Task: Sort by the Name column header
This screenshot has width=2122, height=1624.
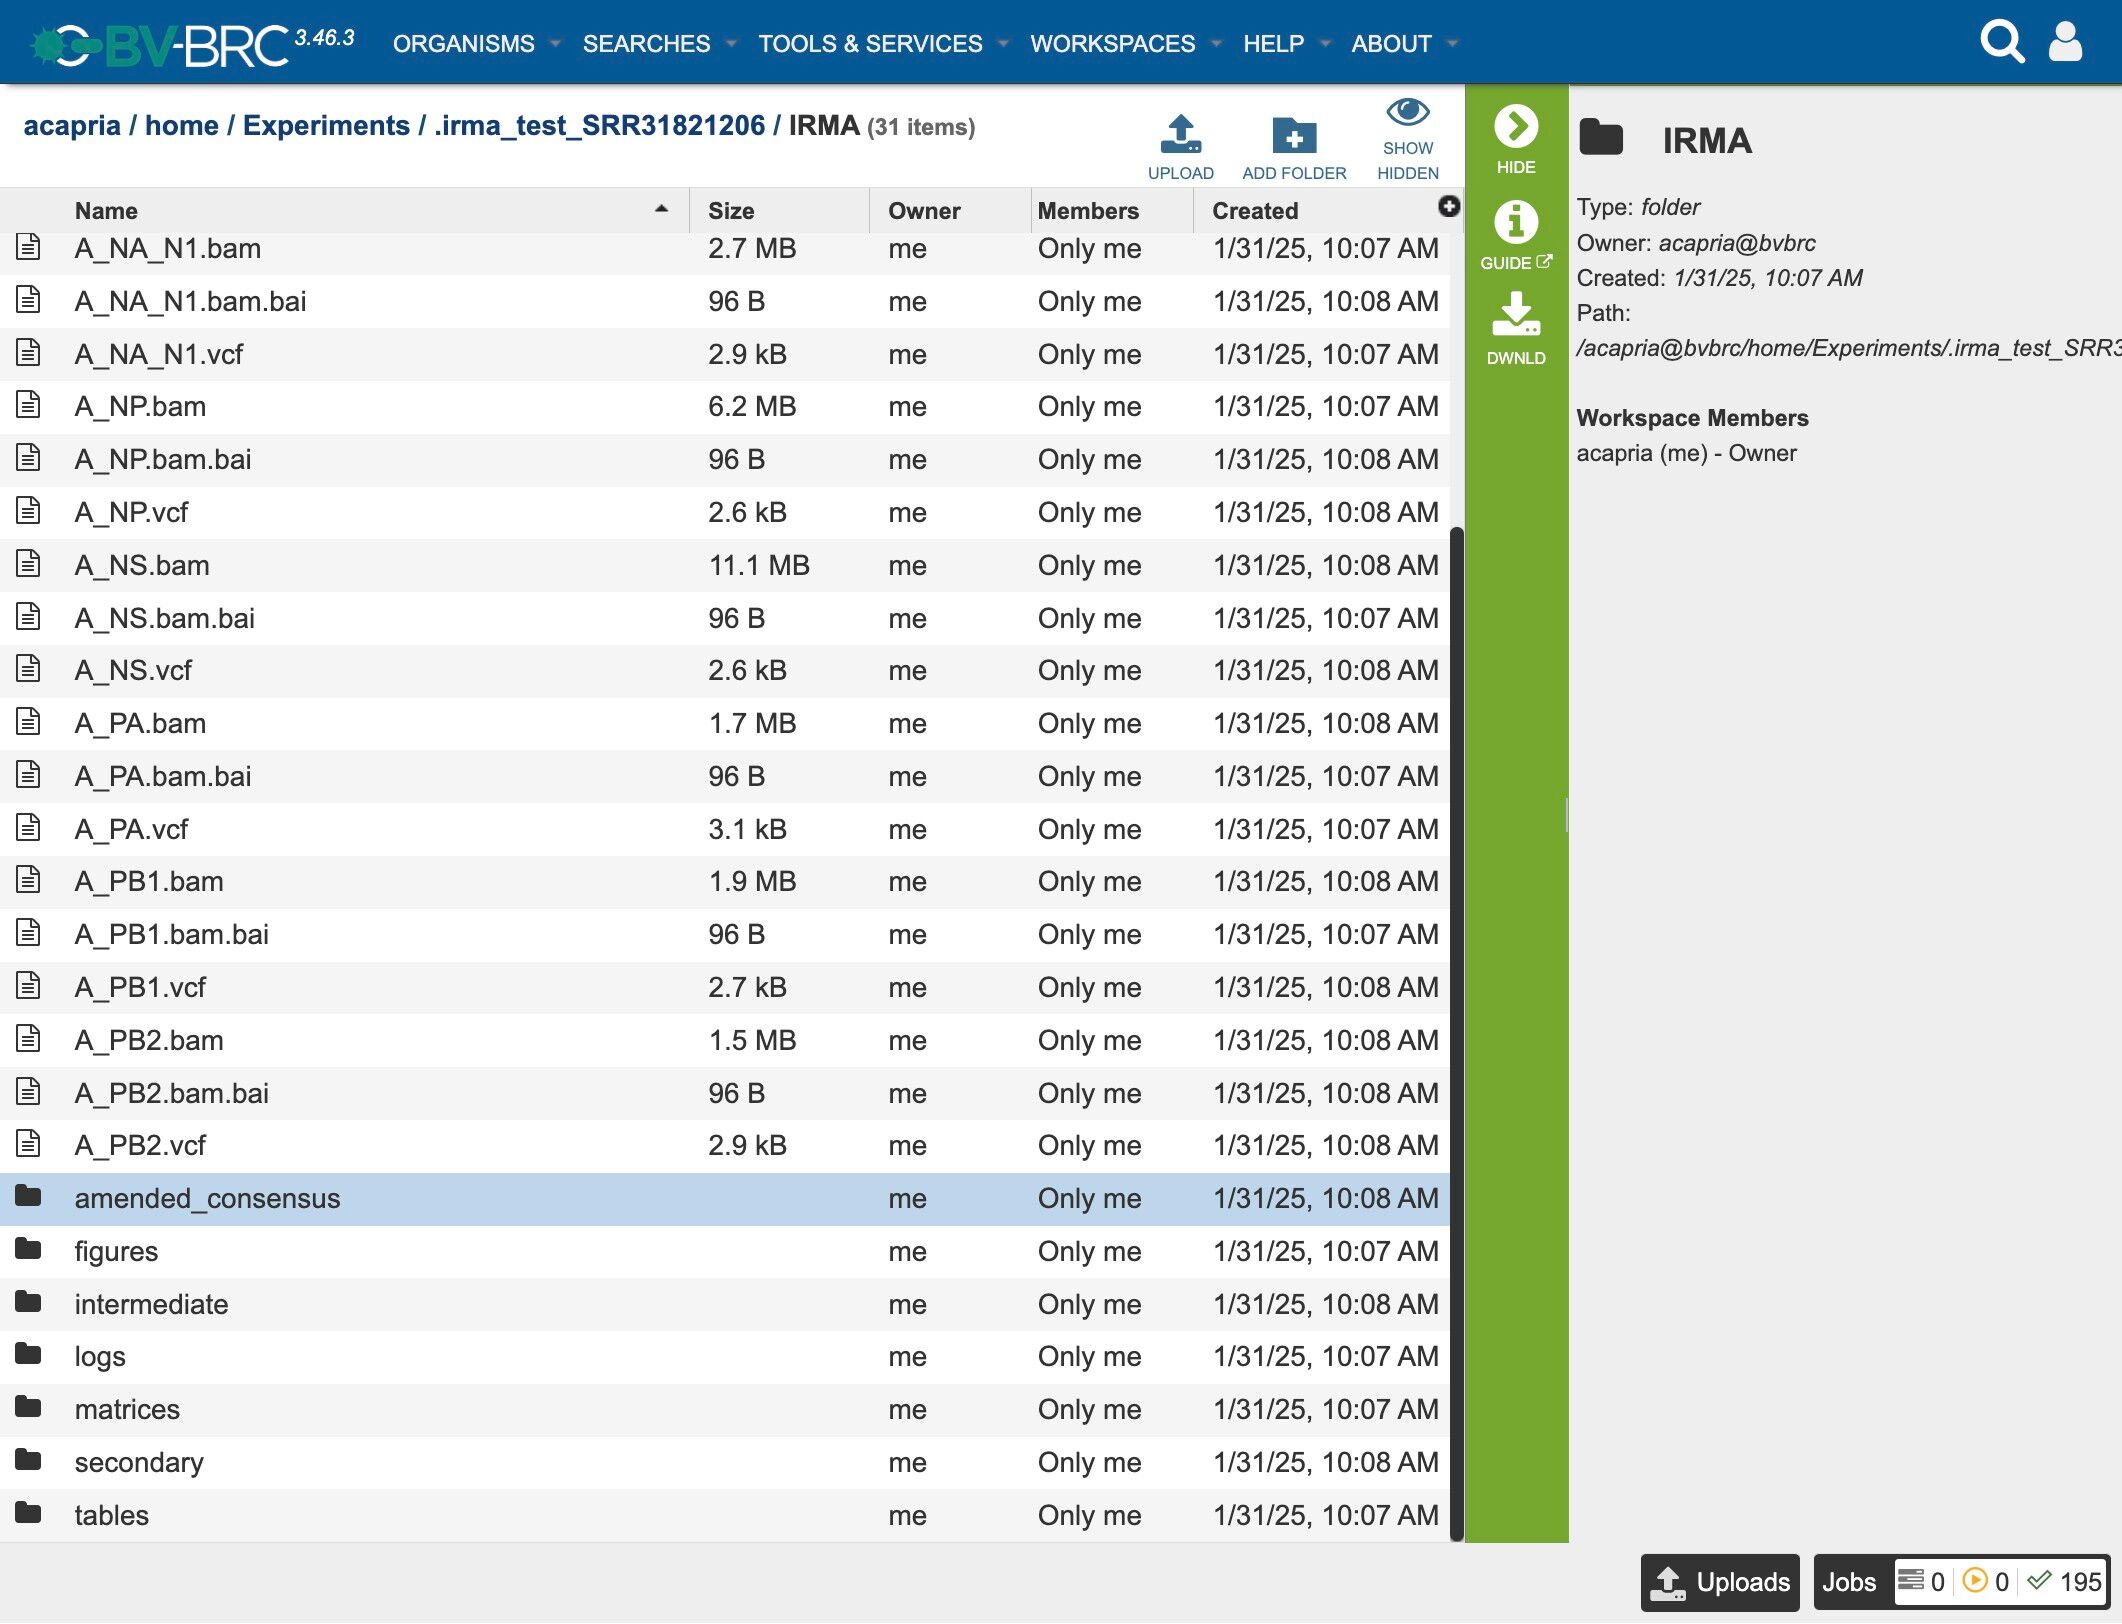Action: tap(106, 211)
